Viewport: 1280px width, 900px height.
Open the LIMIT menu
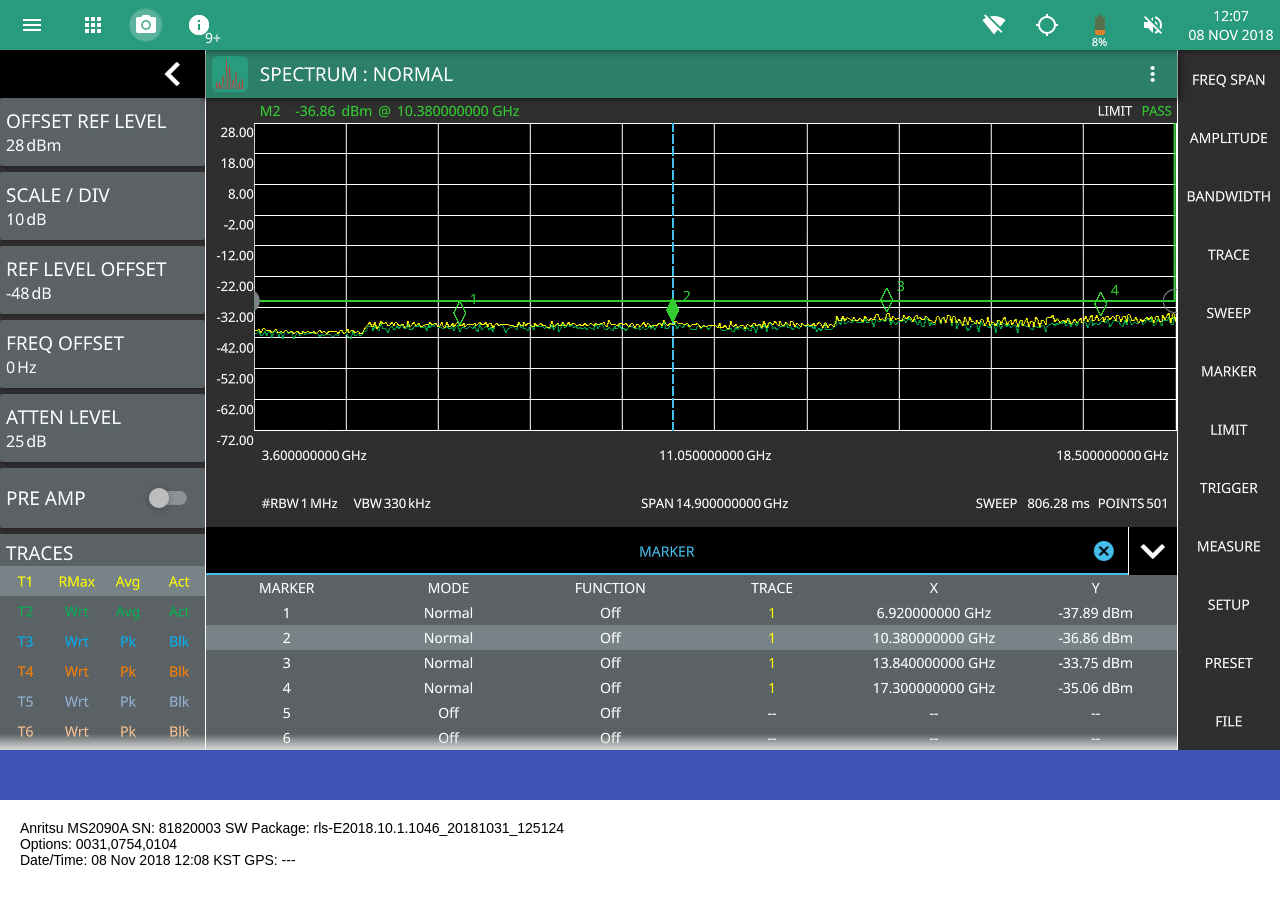(1229, 430)
